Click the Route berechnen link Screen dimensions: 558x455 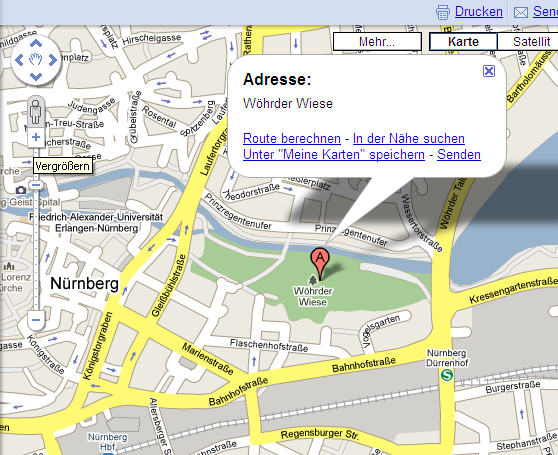292,138
